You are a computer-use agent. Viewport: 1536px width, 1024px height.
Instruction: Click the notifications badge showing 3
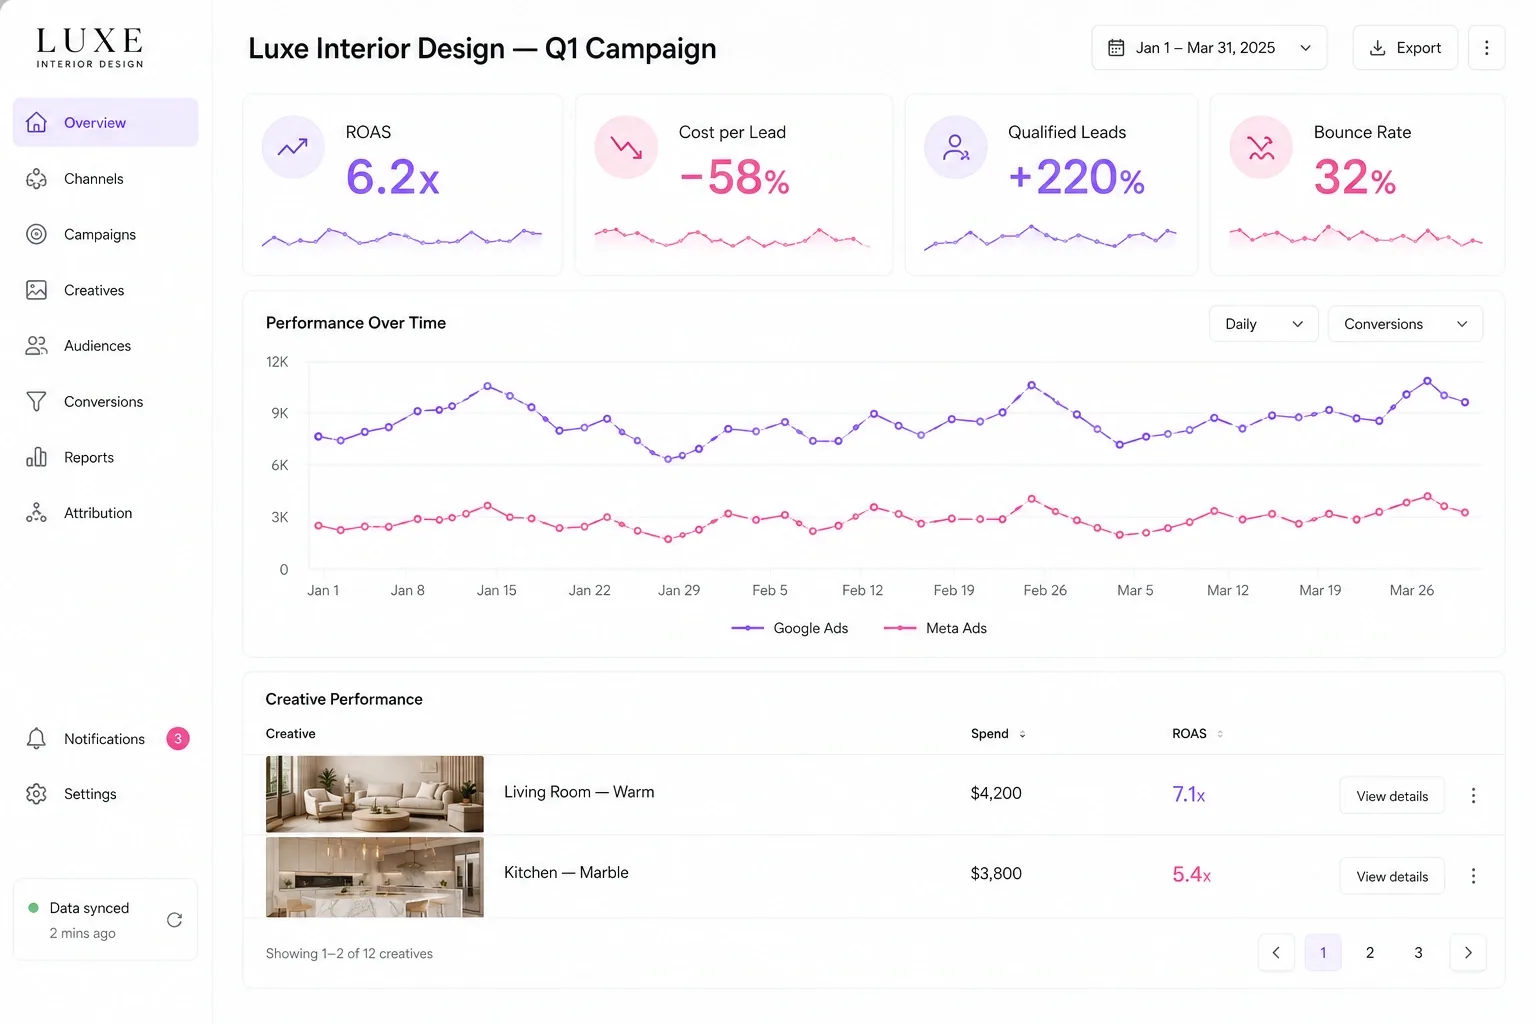[178, 738]
